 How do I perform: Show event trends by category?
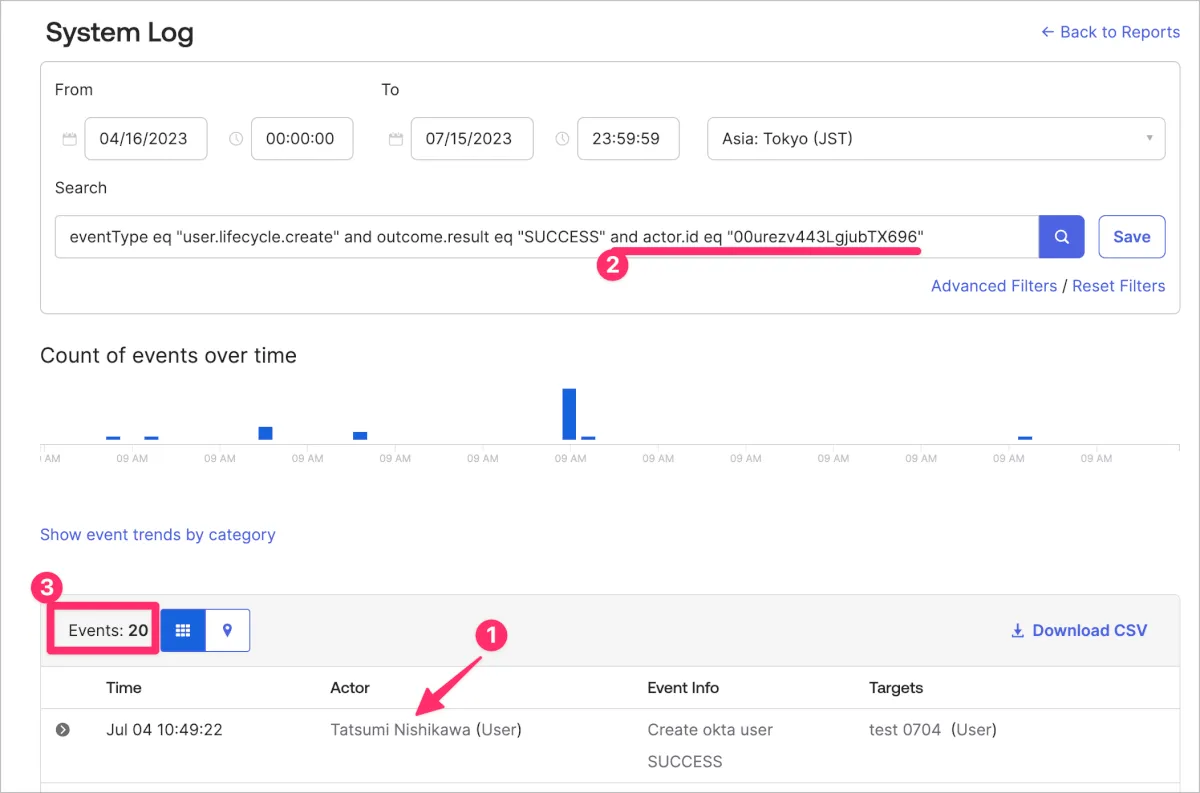click(x=157, y=535)
